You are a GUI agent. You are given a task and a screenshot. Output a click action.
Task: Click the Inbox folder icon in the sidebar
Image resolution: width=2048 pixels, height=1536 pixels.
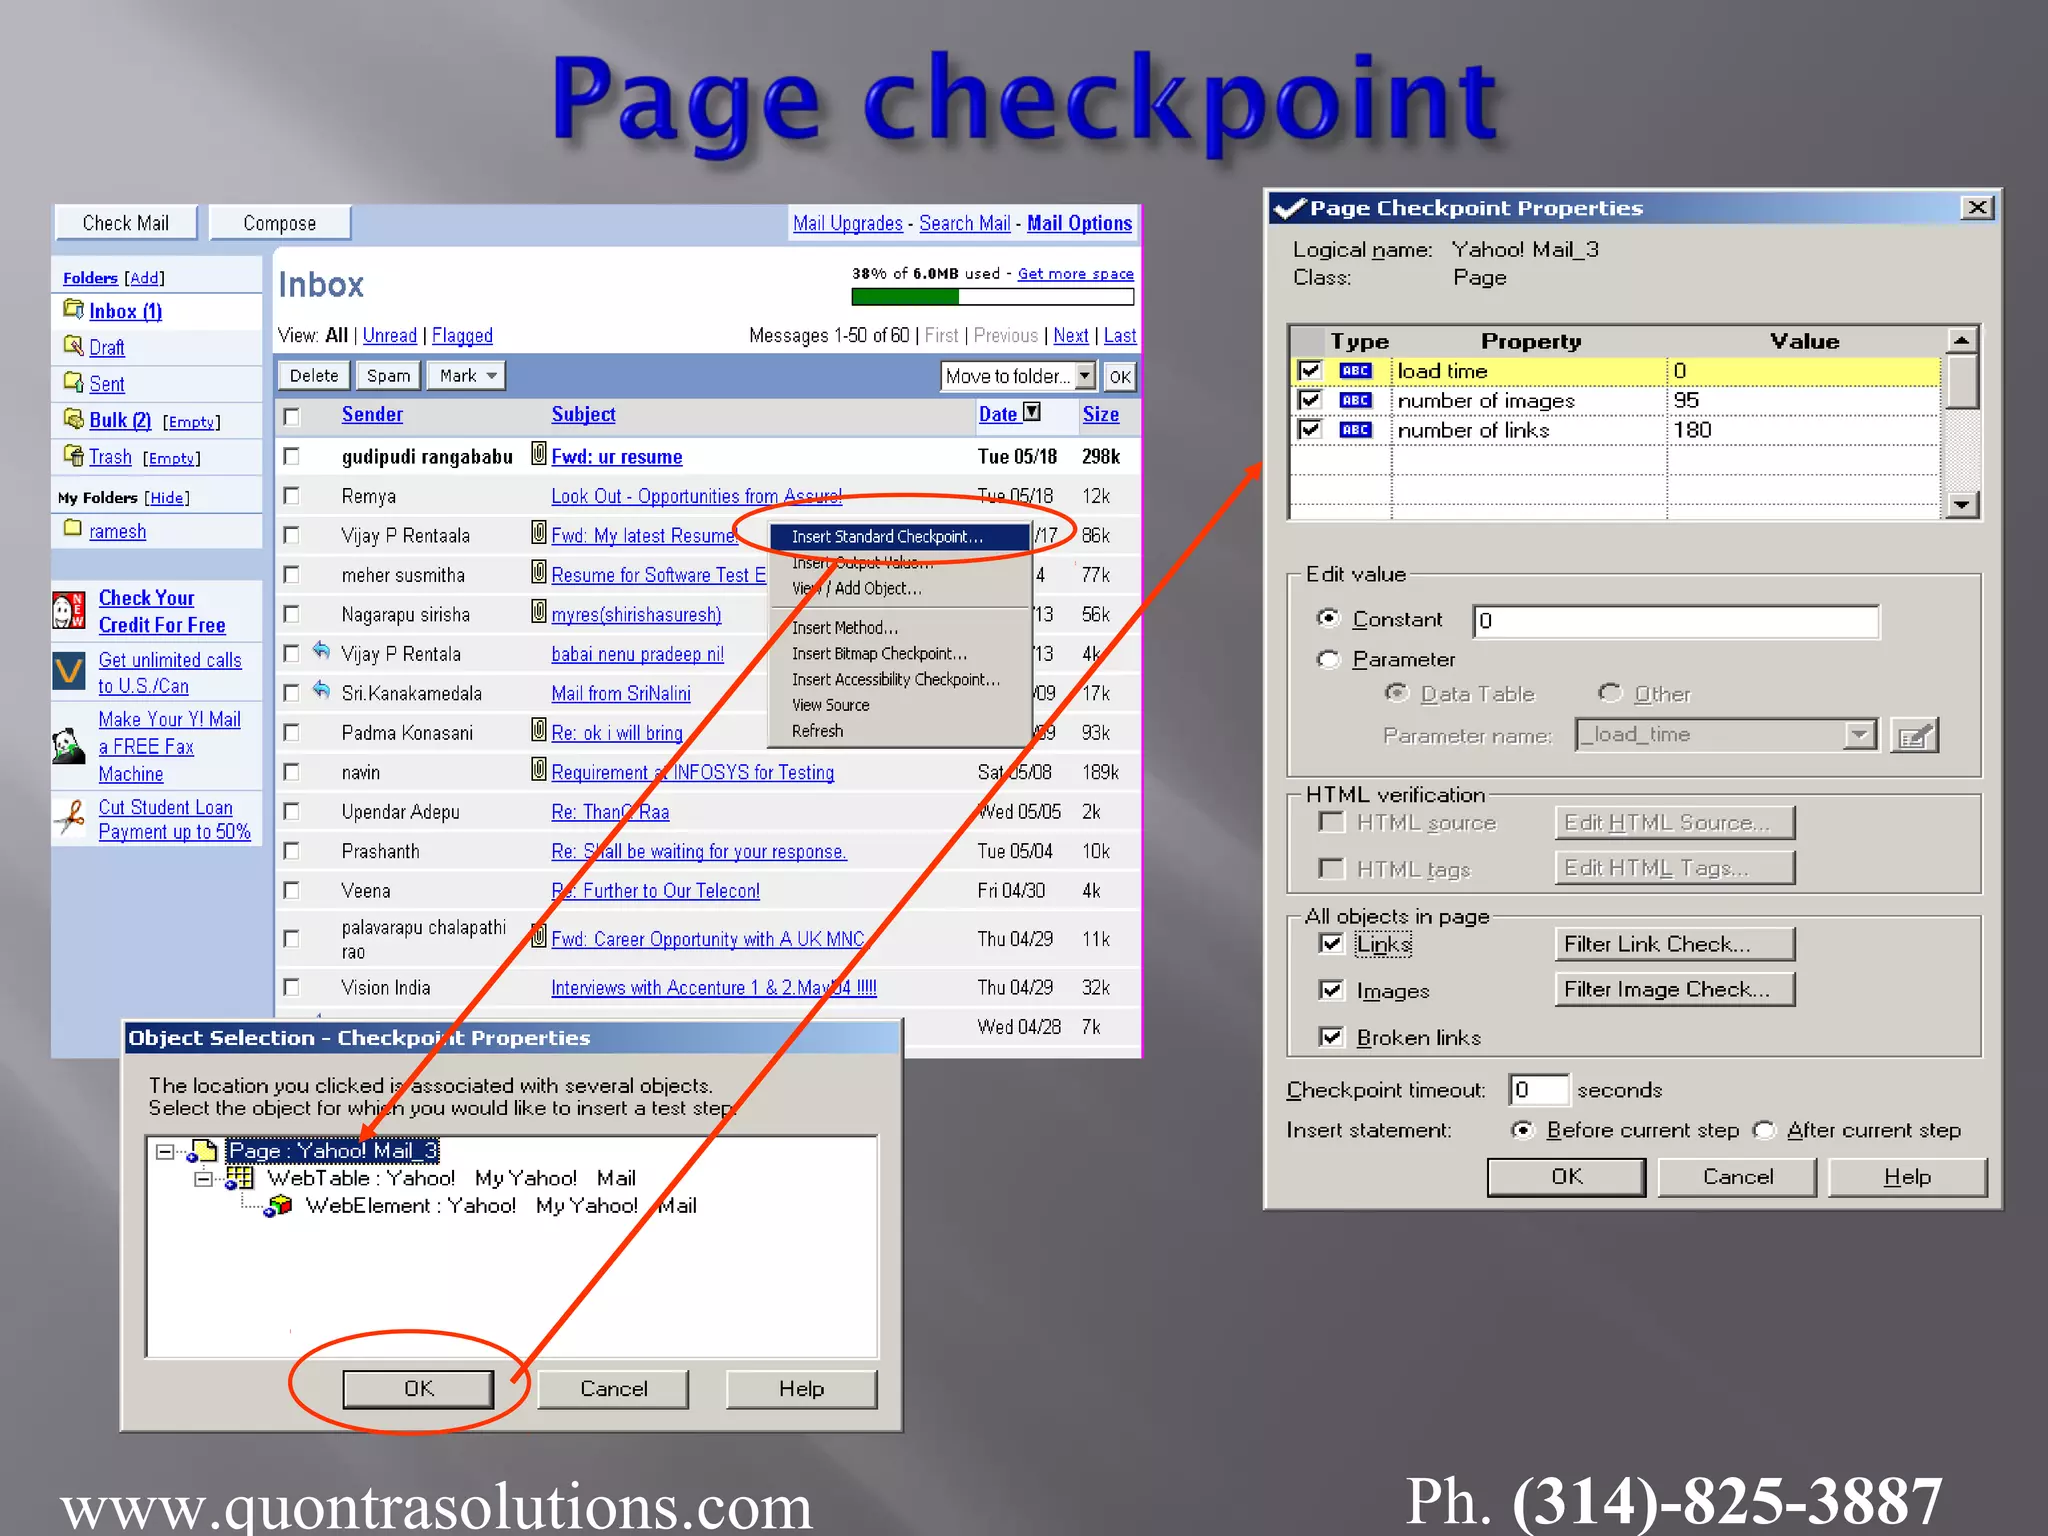(x=72, y=309)
